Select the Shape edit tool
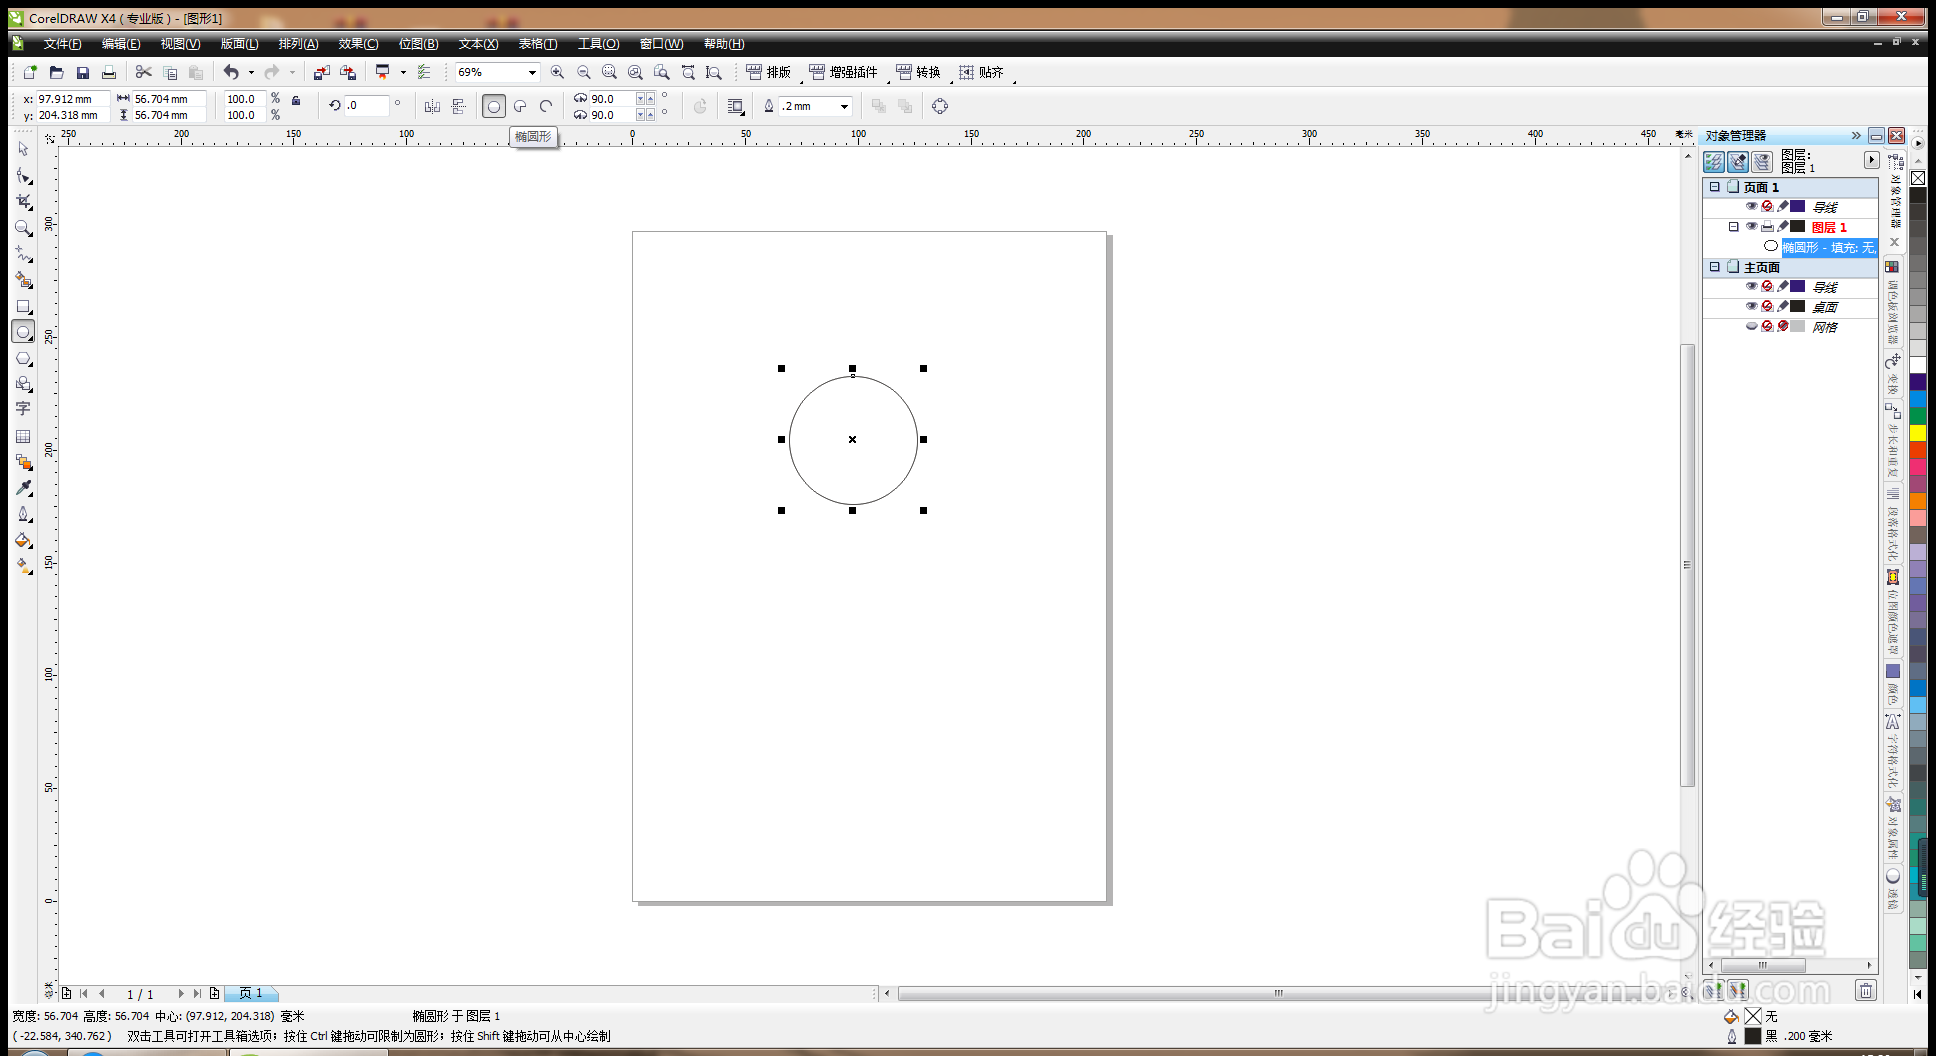The width and height of the screenshot is (1936, 1056). [x=23, y=175]
